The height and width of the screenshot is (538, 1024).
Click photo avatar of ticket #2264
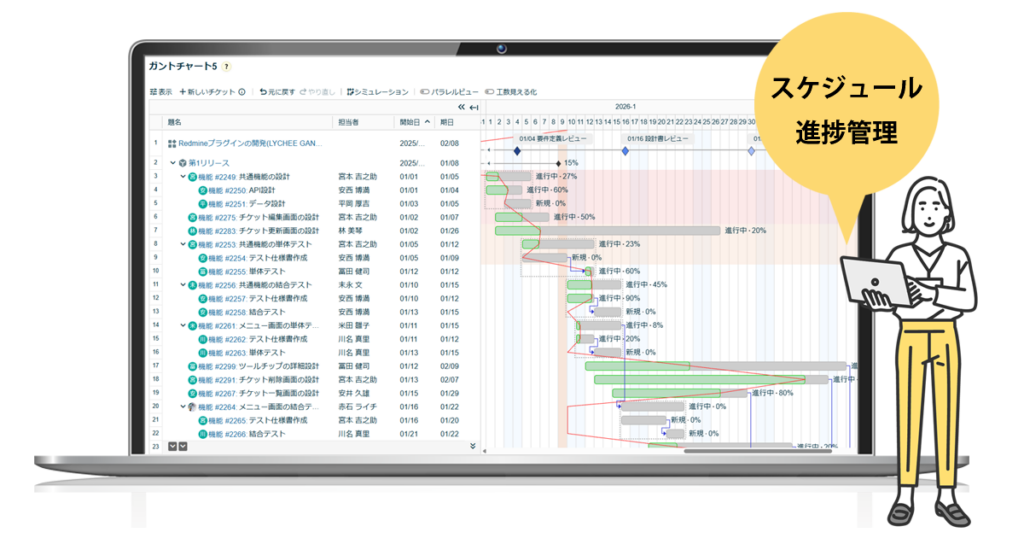pos(193,407)
